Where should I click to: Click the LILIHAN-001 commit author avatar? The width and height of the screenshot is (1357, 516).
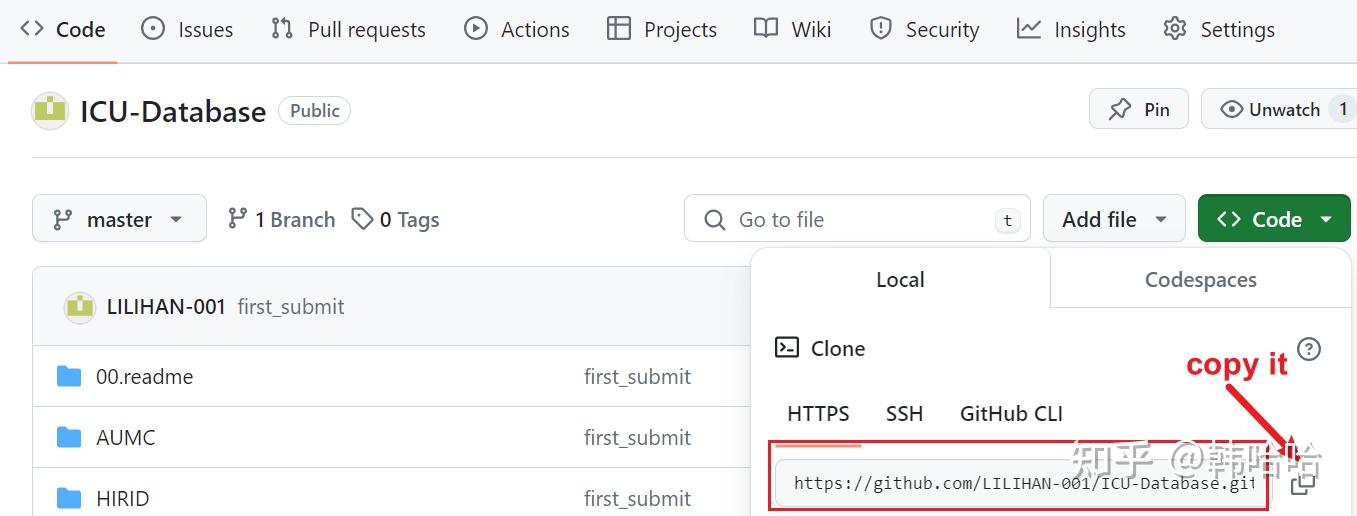tap(80, 307)
